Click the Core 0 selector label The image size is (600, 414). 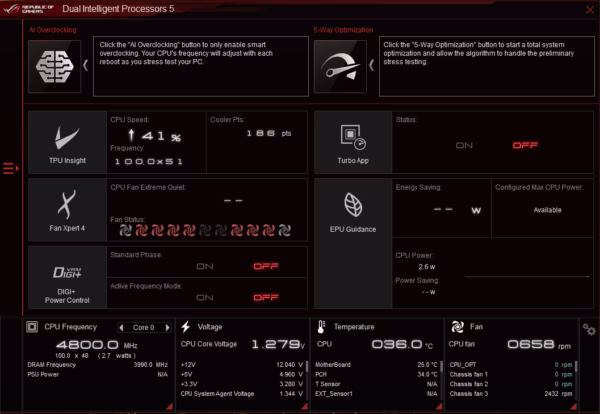coord(143,328)
